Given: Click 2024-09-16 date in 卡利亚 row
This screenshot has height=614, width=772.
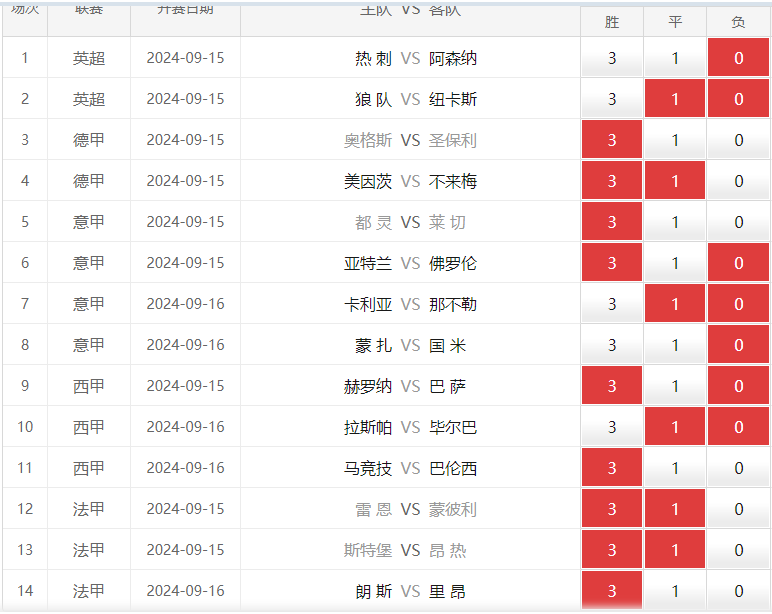Looking at the screenshot, I should [x=185, y=304].
